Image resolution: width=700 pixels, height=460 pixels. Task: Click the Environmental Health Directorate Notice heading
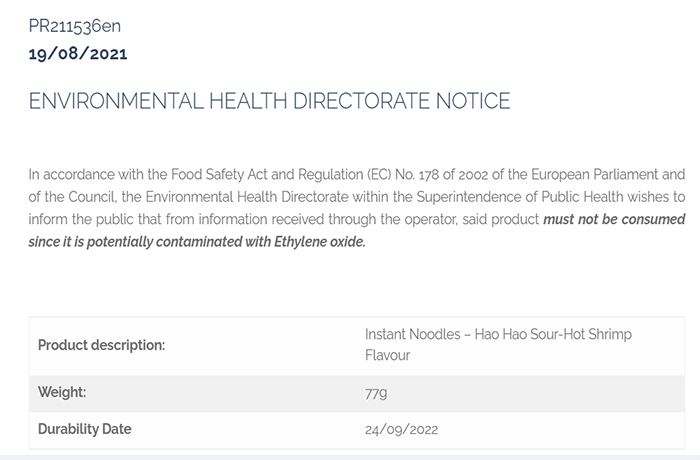point(270,101)
